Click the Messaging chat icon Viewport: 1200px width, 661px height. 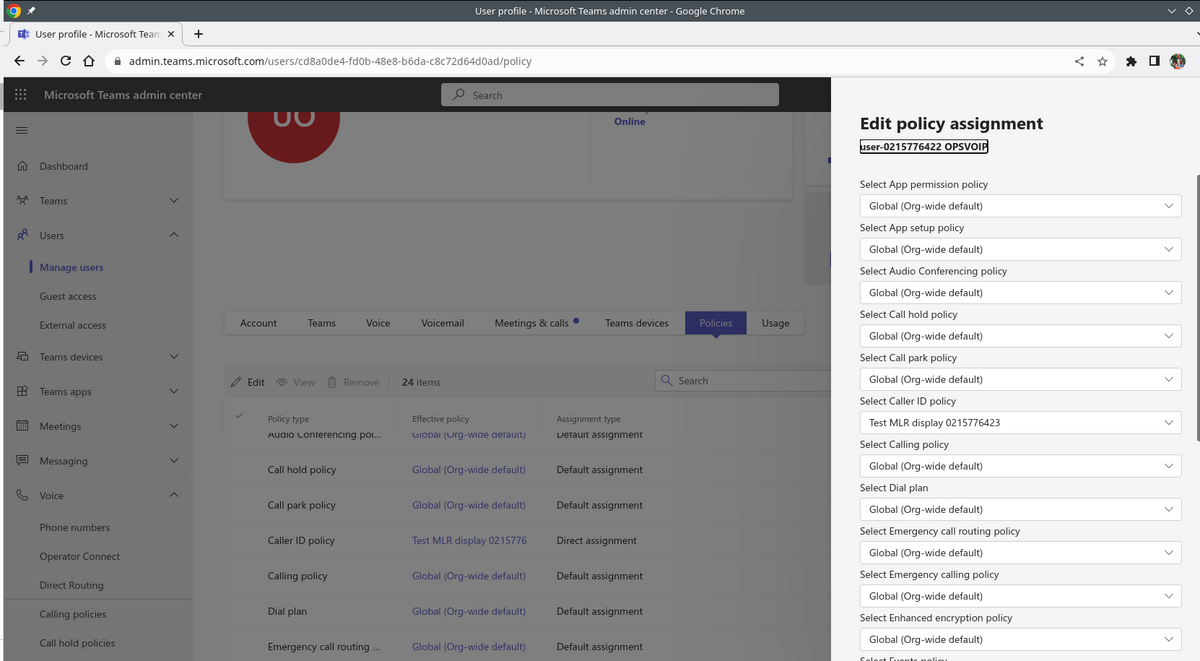tap(22, 461)
